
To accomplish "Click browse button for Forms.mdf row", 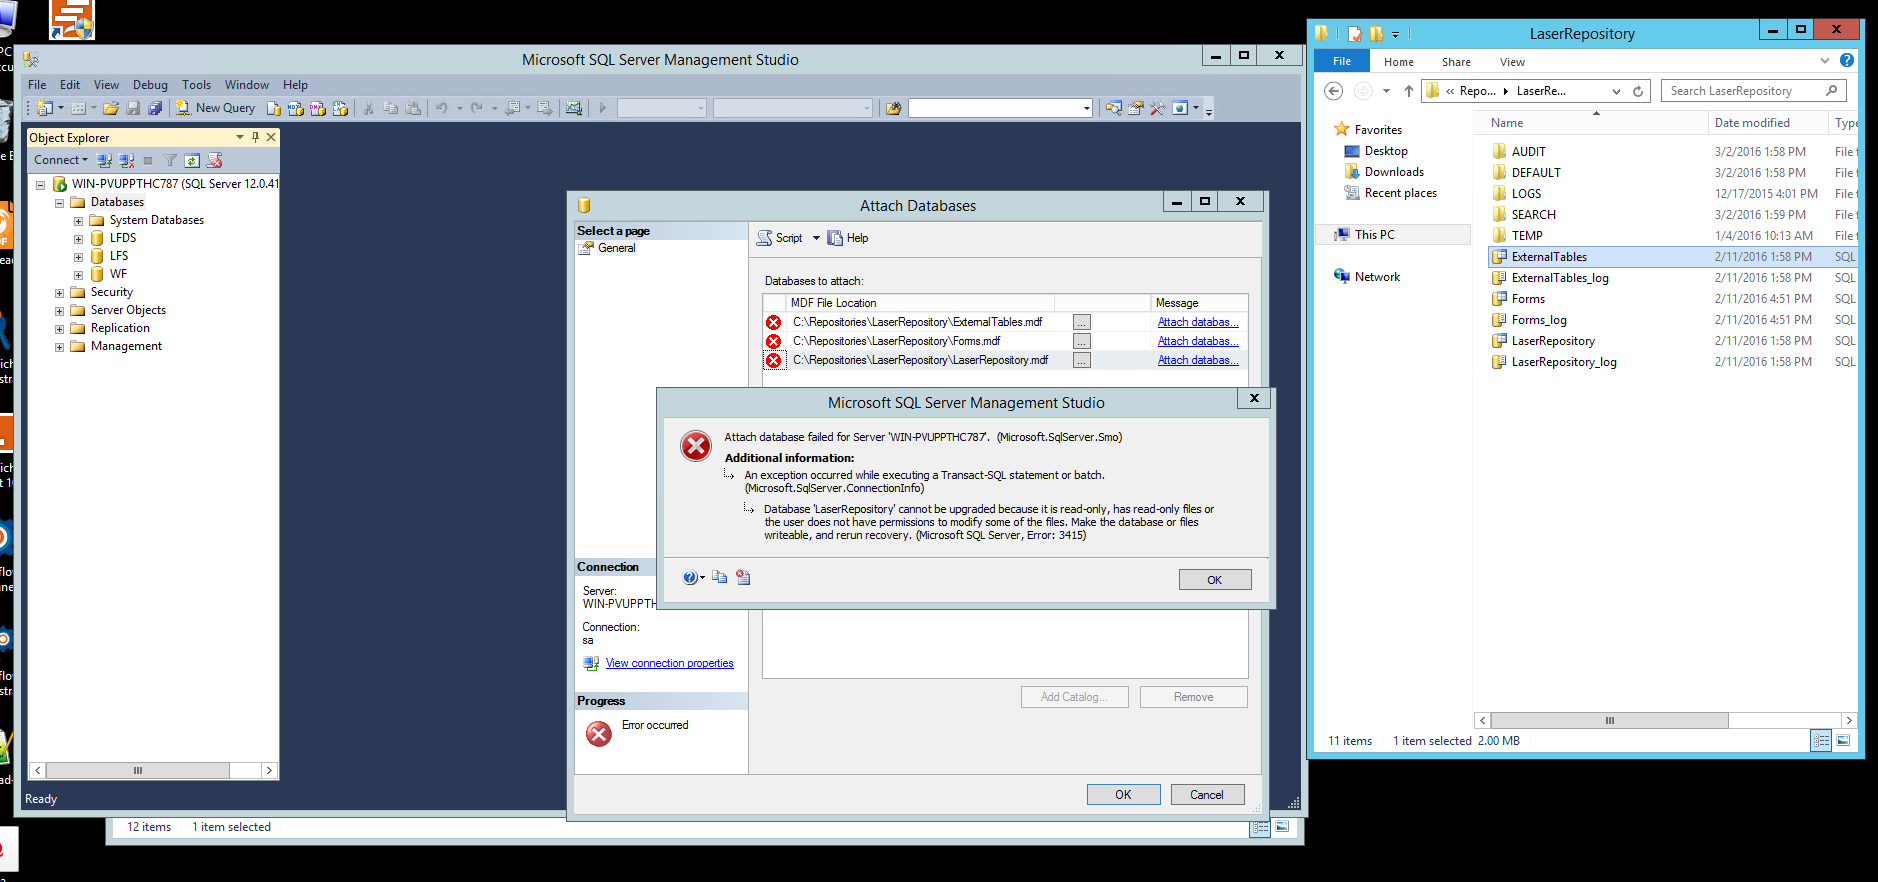I will tap(1082, 341).
